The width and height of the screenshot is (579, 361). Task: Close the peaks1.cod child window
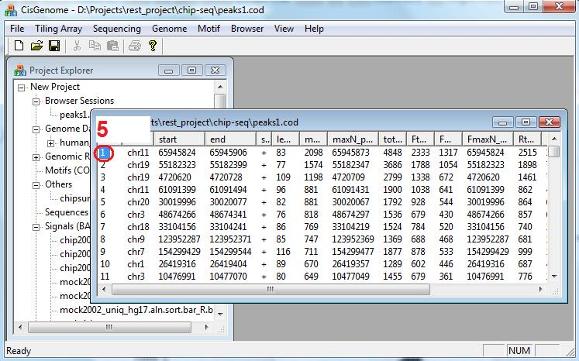[x=549, y=122]
